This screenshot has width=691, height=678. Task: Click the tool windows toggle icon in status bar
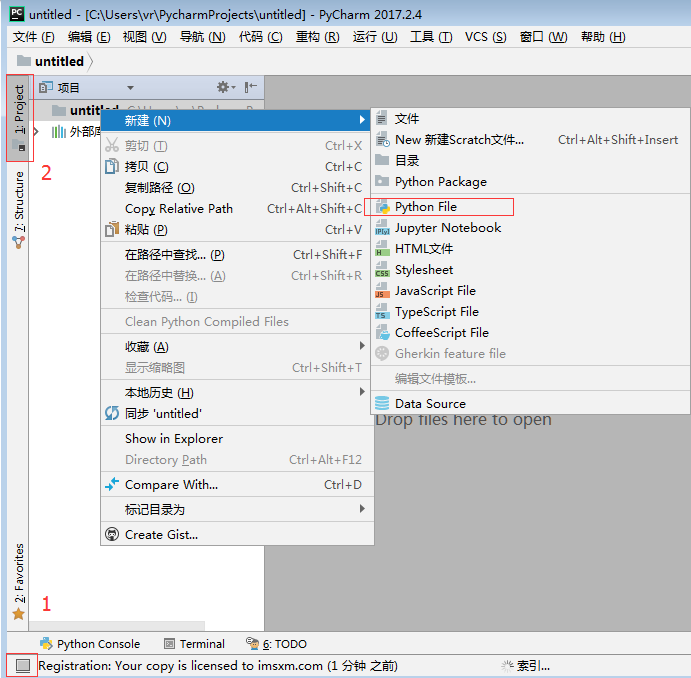22,665
